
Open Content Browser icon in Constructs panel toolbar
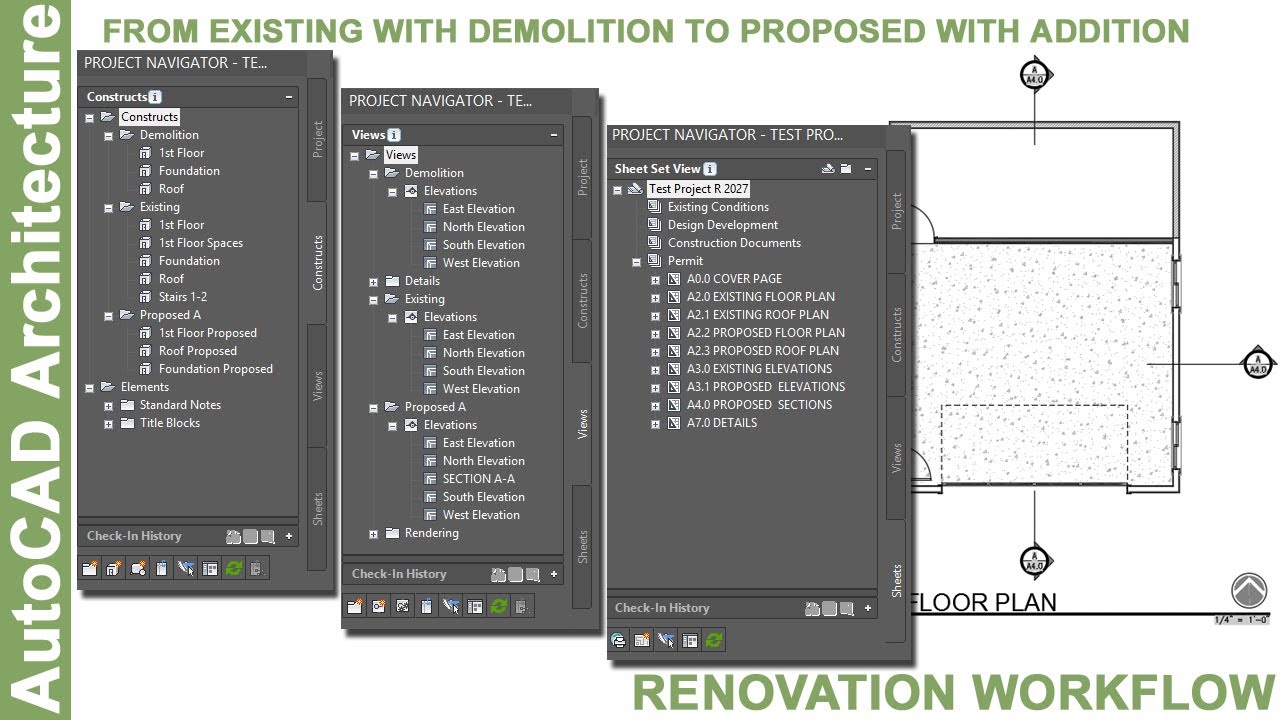pos(210,569)
